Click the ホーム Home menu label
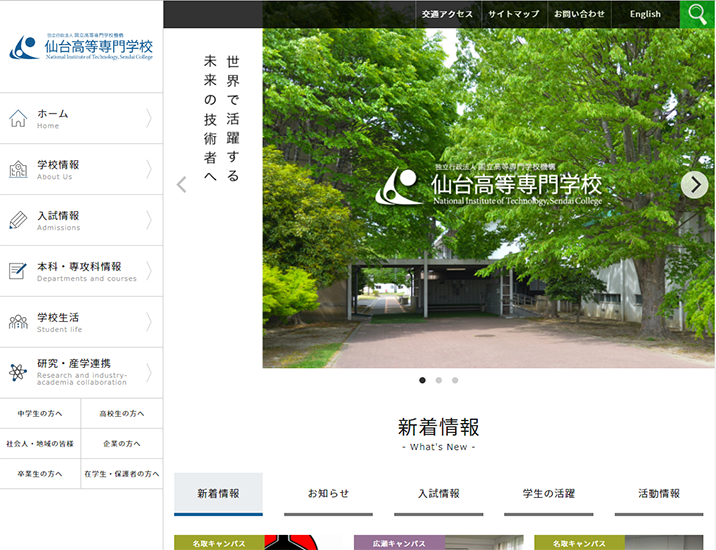 [53, 118]
